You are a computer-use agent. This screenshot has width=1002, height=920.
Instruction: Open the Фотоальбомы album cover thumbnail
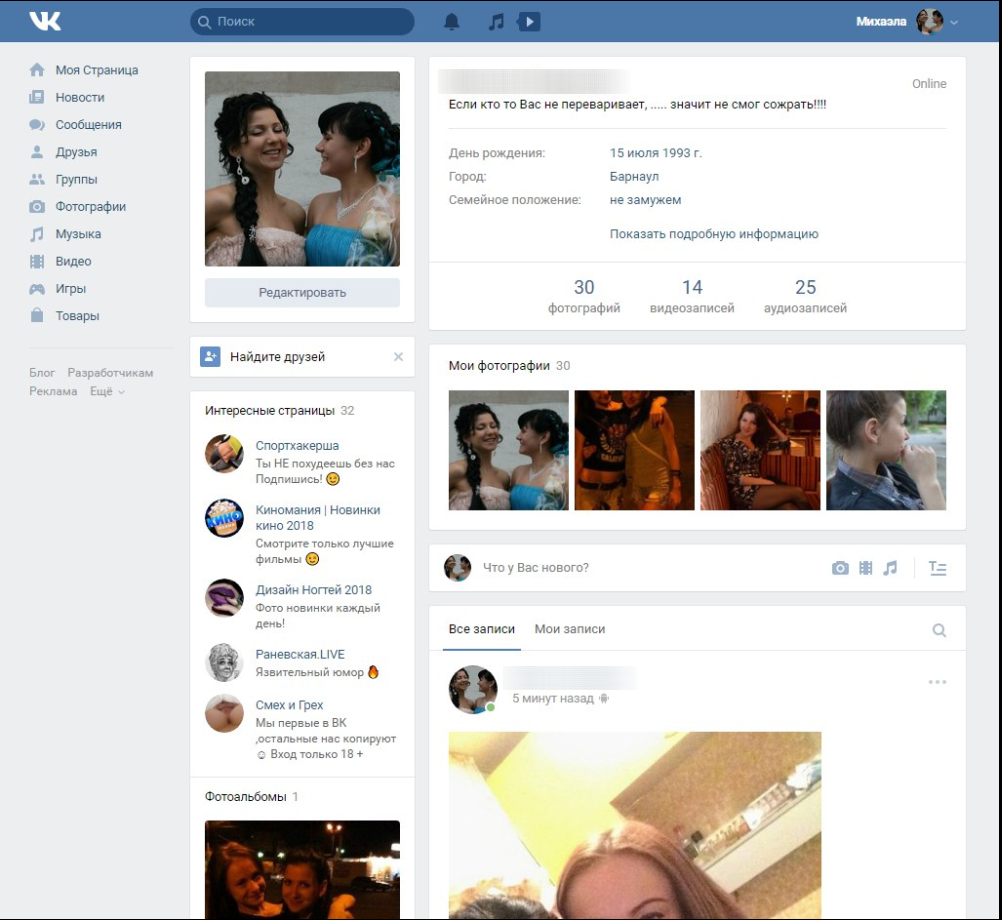pos(302,870)
